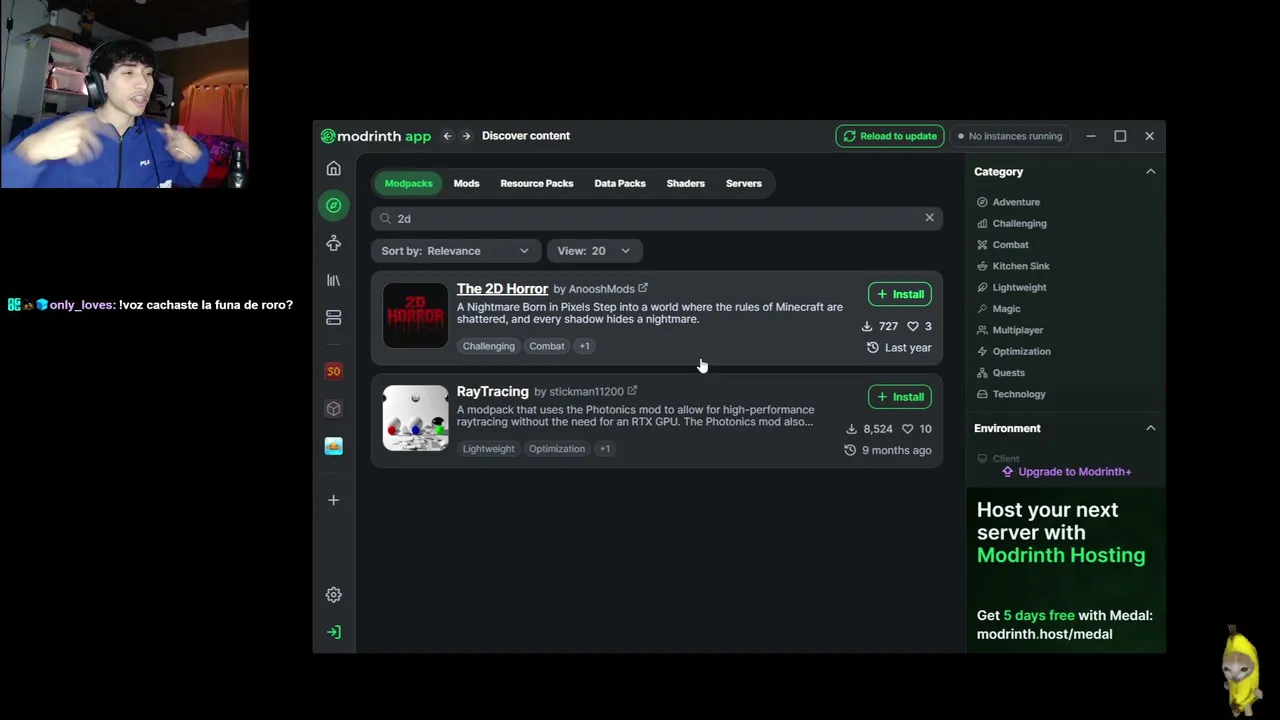Toggle the Technology category filter

click(1012, 394)
